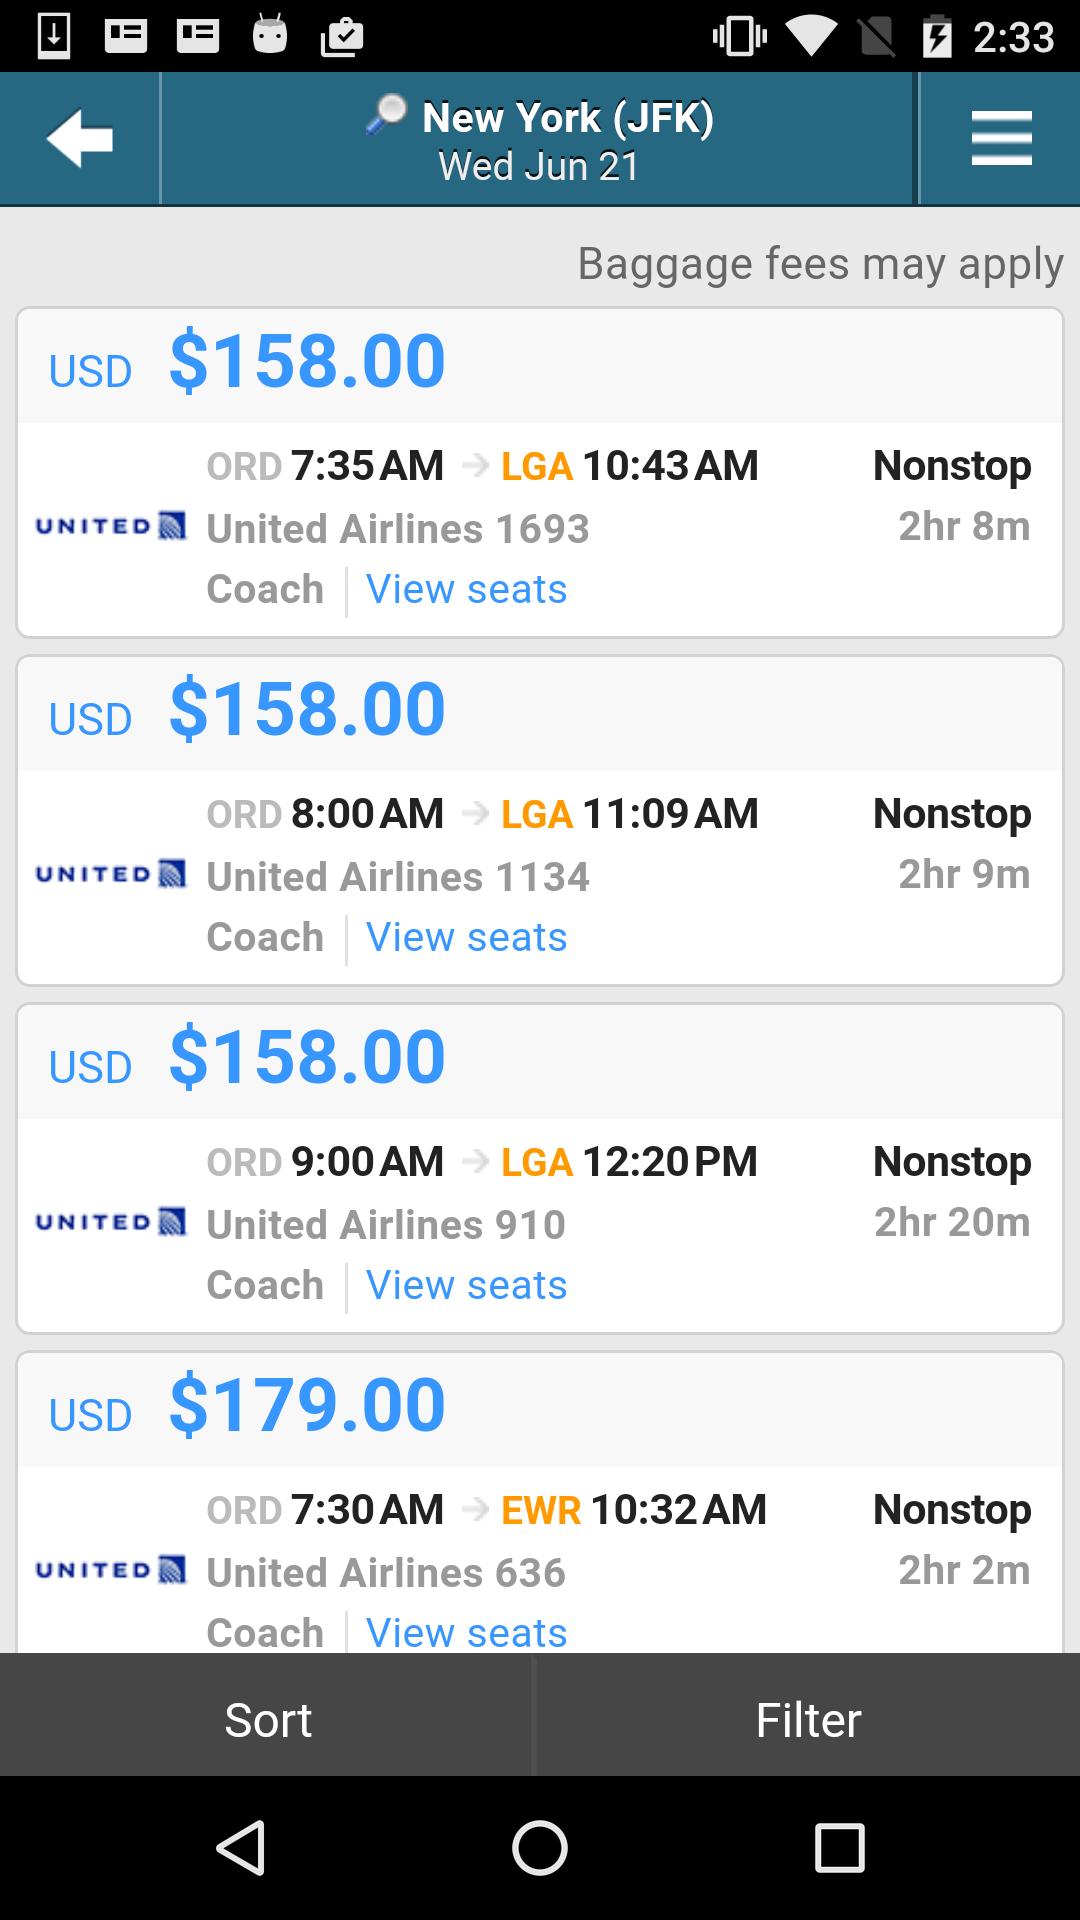View seats for United Airlines 910
1080x1920 pixels.
[x=466, y=1285]
